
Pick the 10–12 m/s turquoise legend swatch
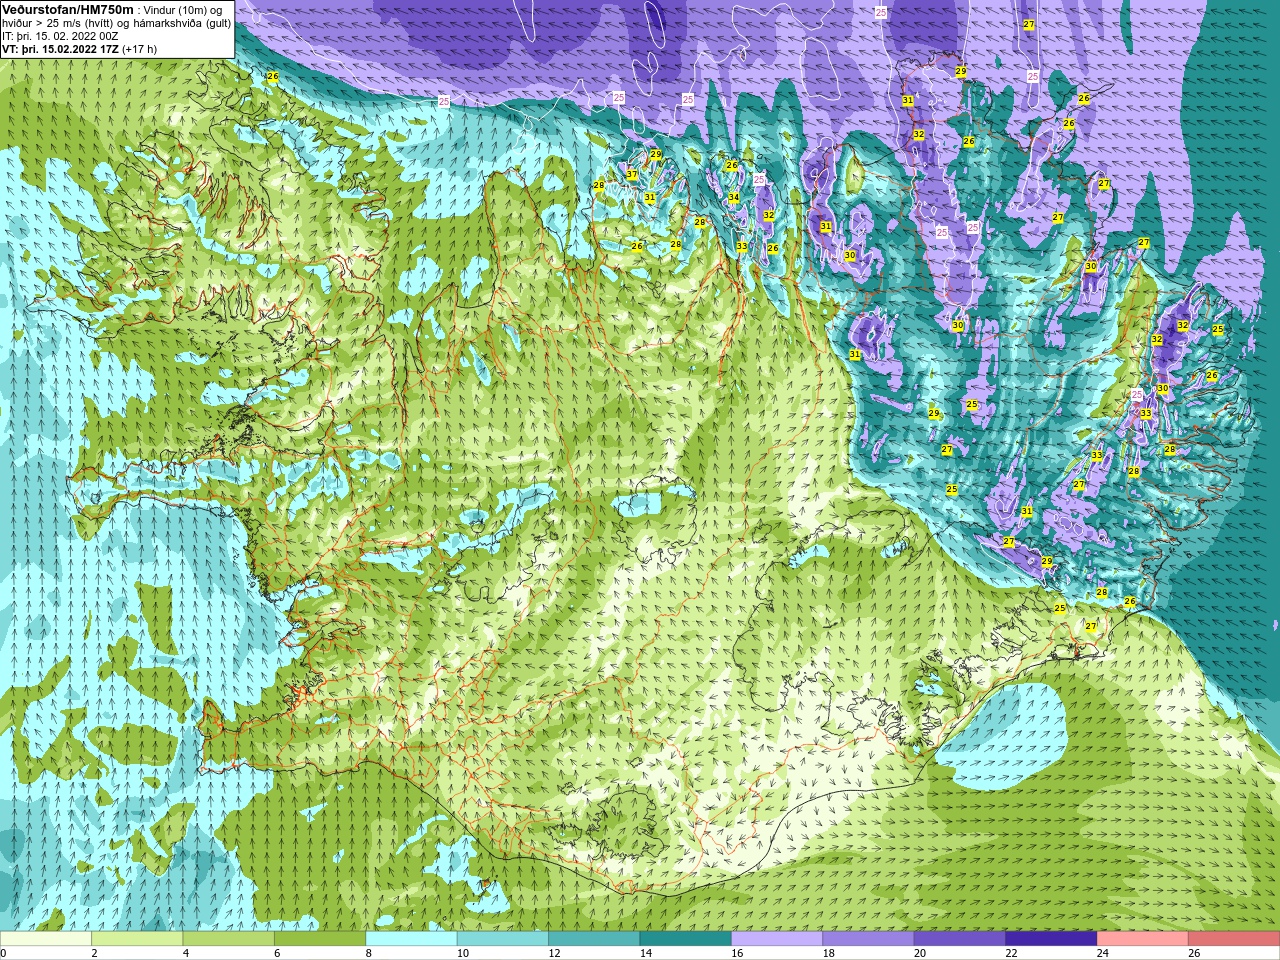503,939
